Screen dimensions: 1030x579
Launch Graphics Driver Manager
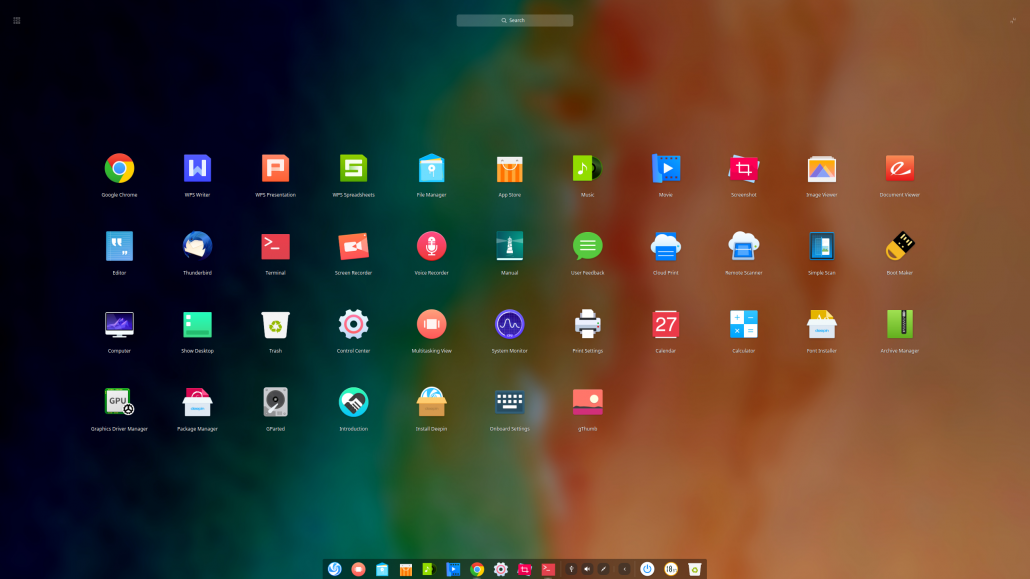click(x=119, y=402)
